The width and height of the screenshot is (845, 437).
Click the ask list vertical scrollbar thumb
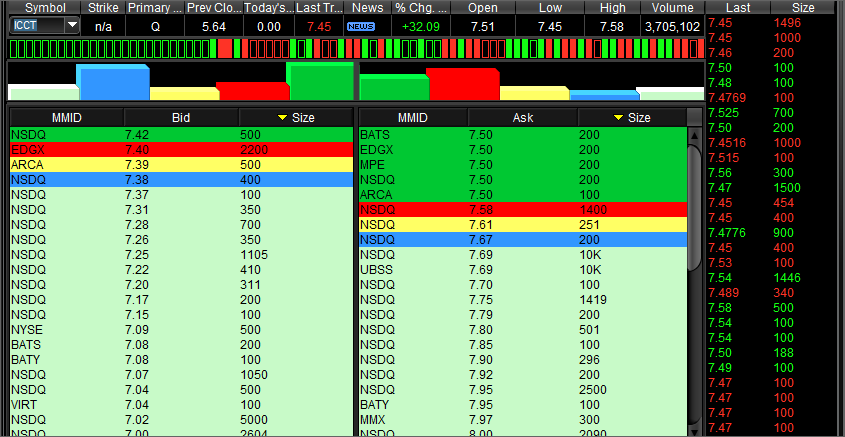(695, 207)
